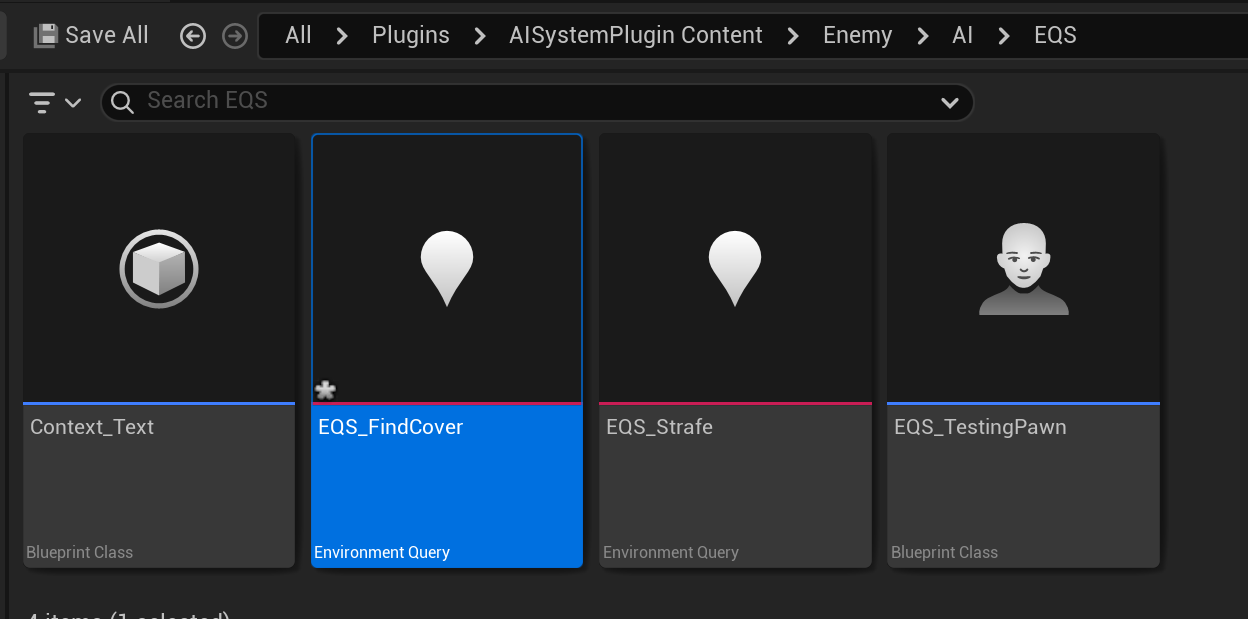
Task: Click the EQS_Strafe asset name
Action: click(x=660, y=427)
